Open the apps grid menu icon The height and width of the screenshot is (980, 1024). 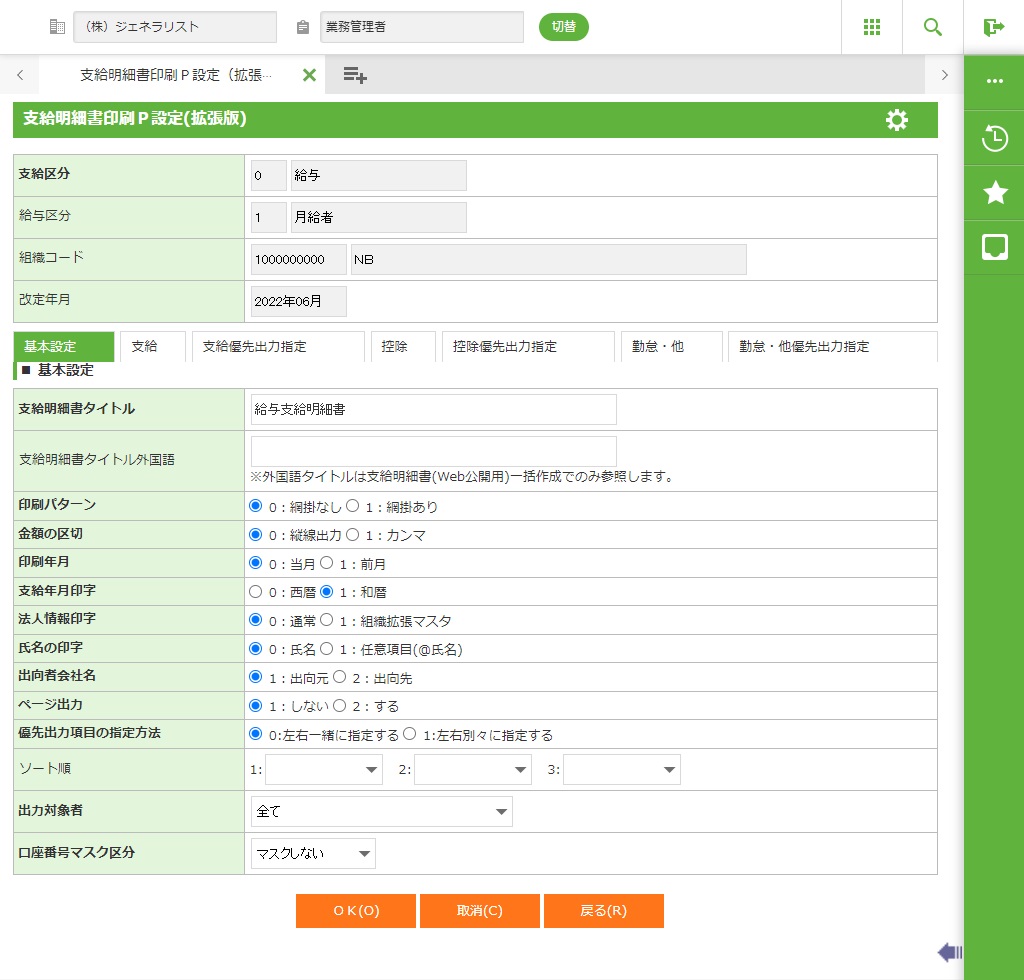point(872,27)
